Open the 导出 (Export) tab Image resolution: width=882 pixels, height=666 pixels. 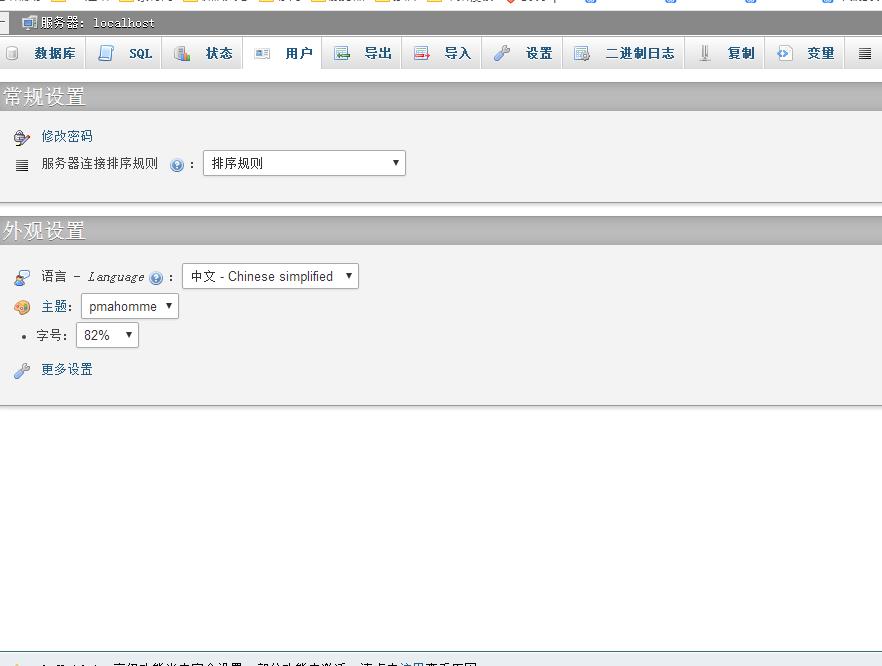(362, 53)
